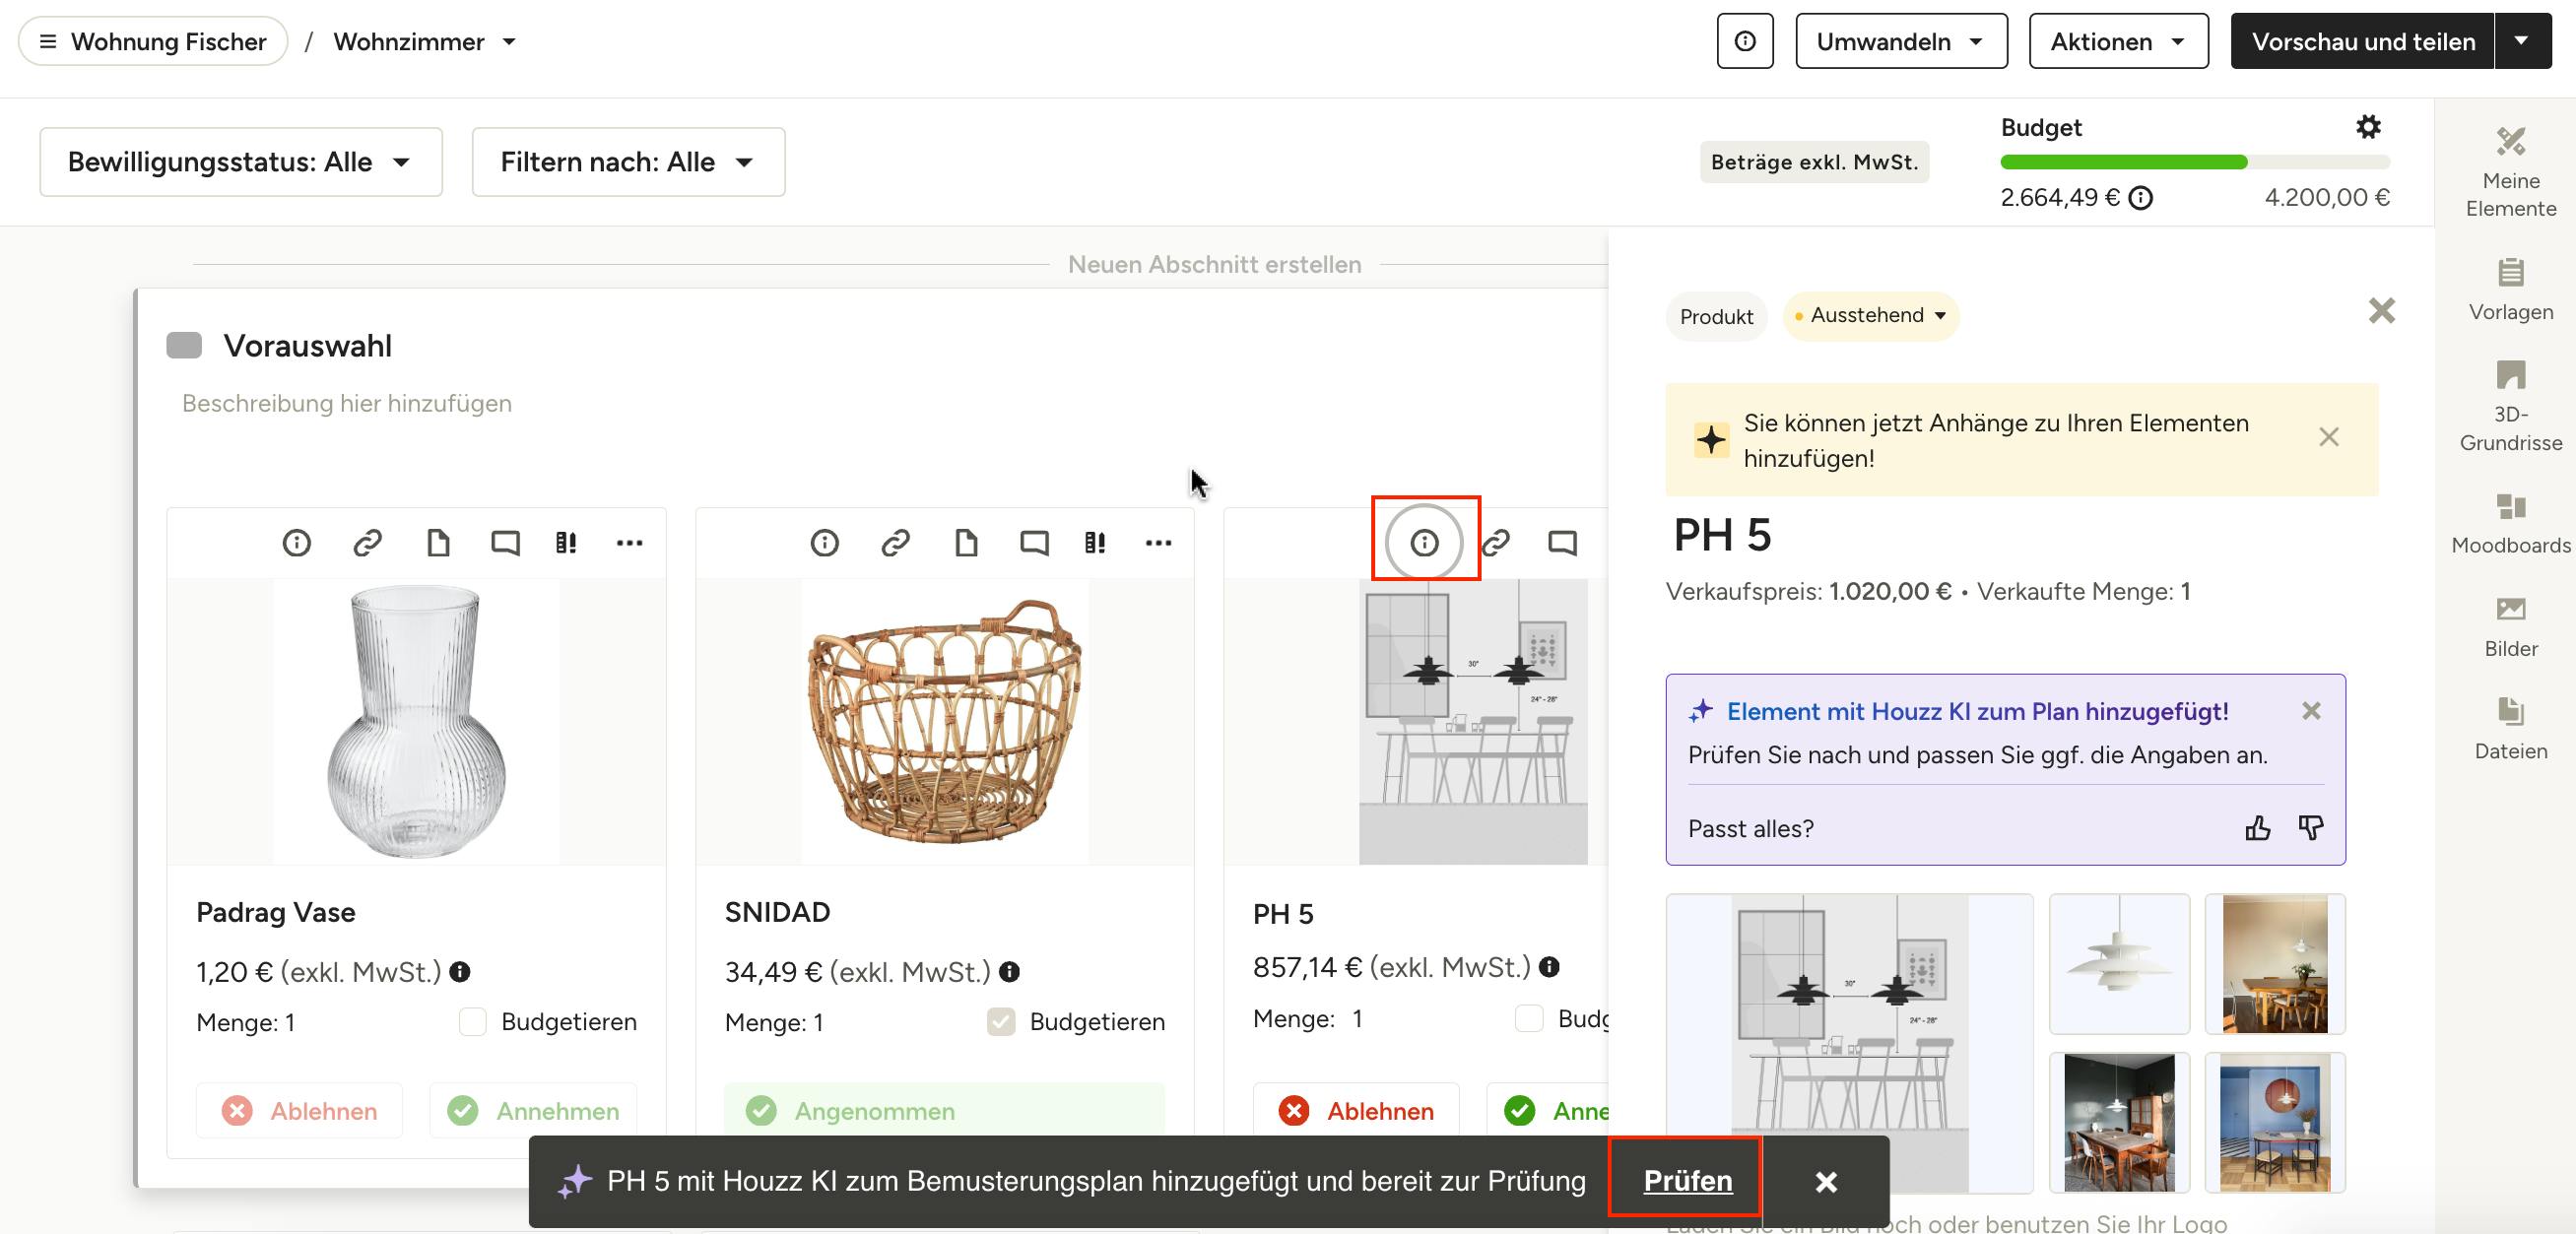The height and width of the screenshot is (1234, 2576).
Task: Close the bottom toast notification
Action: coord(1826,1182)
